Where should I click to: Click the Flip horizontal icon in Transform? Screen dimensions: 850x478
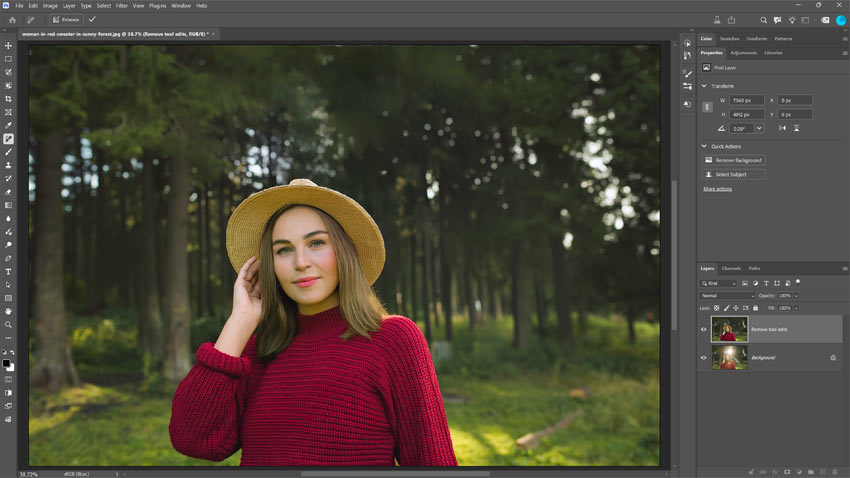[782, 128]
